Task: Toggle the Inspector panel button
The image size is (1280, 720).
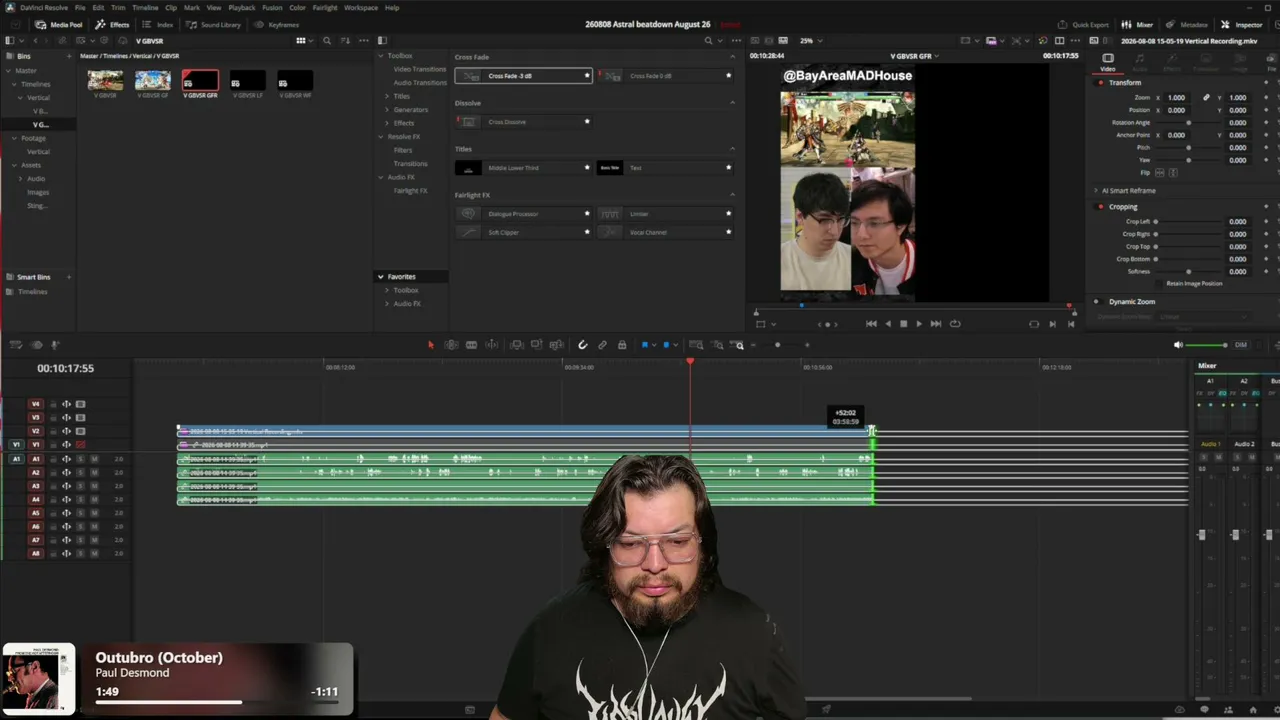Action: [1242, 24]
